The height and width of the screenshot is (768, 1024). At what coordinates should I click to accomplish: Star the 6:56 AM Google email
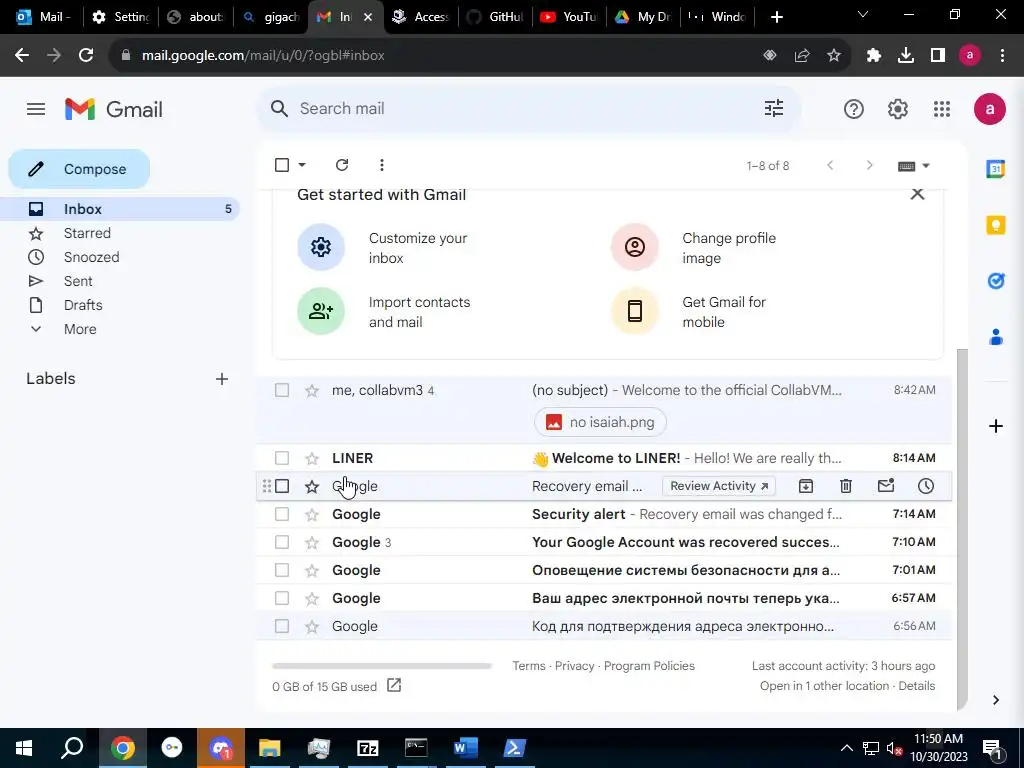coord(312,626)
